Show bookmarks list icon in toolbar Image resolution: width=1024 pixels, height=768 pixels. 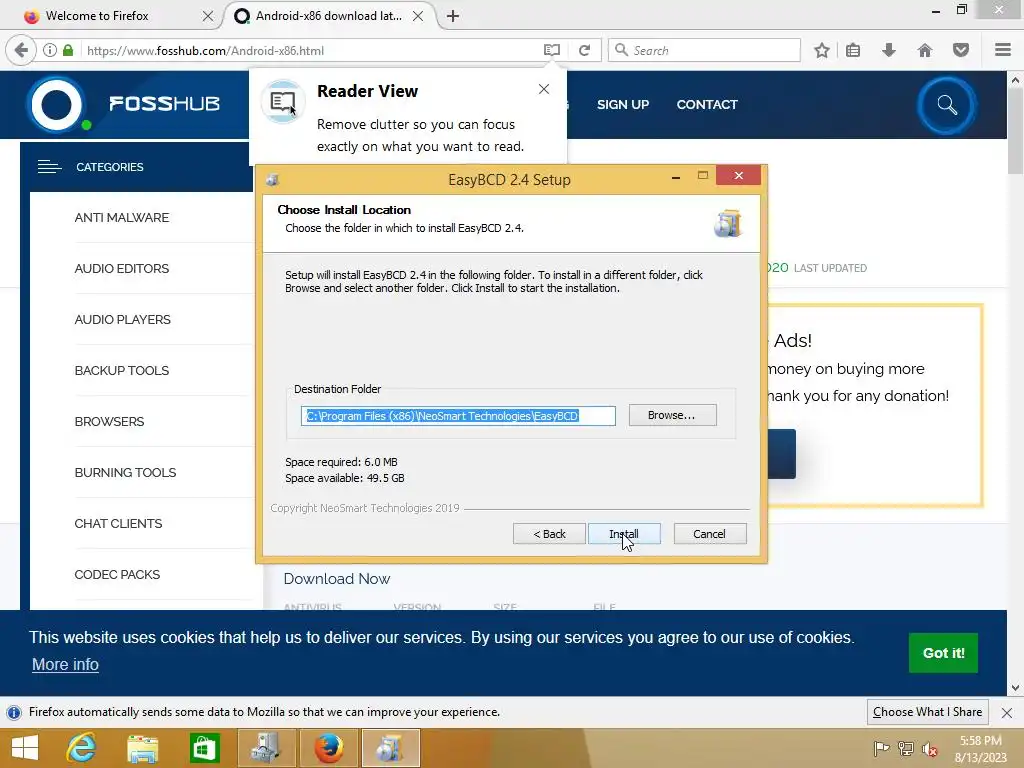[x=853, y=50]
